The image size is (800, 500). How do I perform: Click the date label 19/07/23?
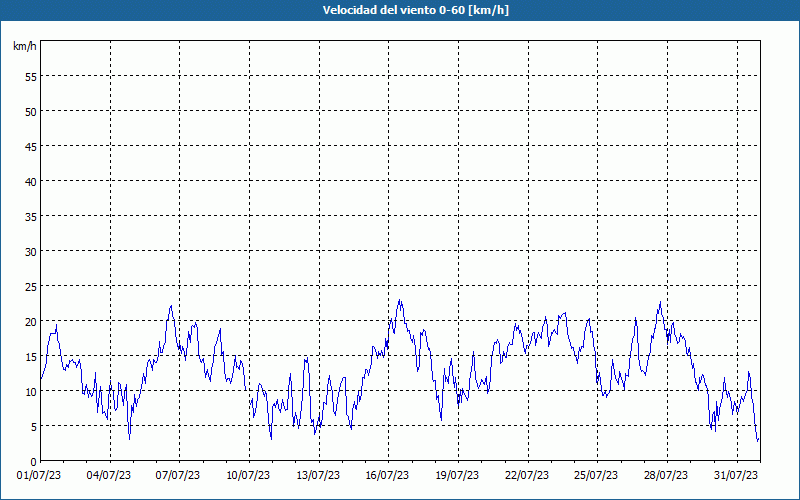tap(457, 475)
